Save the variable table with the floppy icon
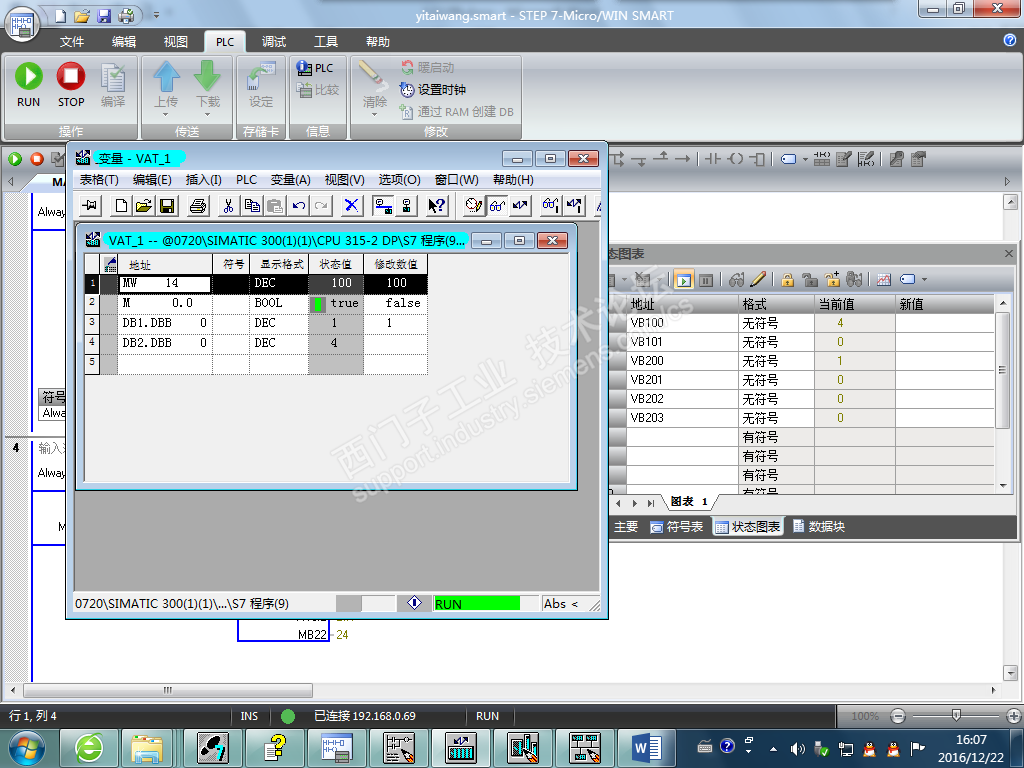The width and height of the screenshot is (1024, 768). [167, 206]
